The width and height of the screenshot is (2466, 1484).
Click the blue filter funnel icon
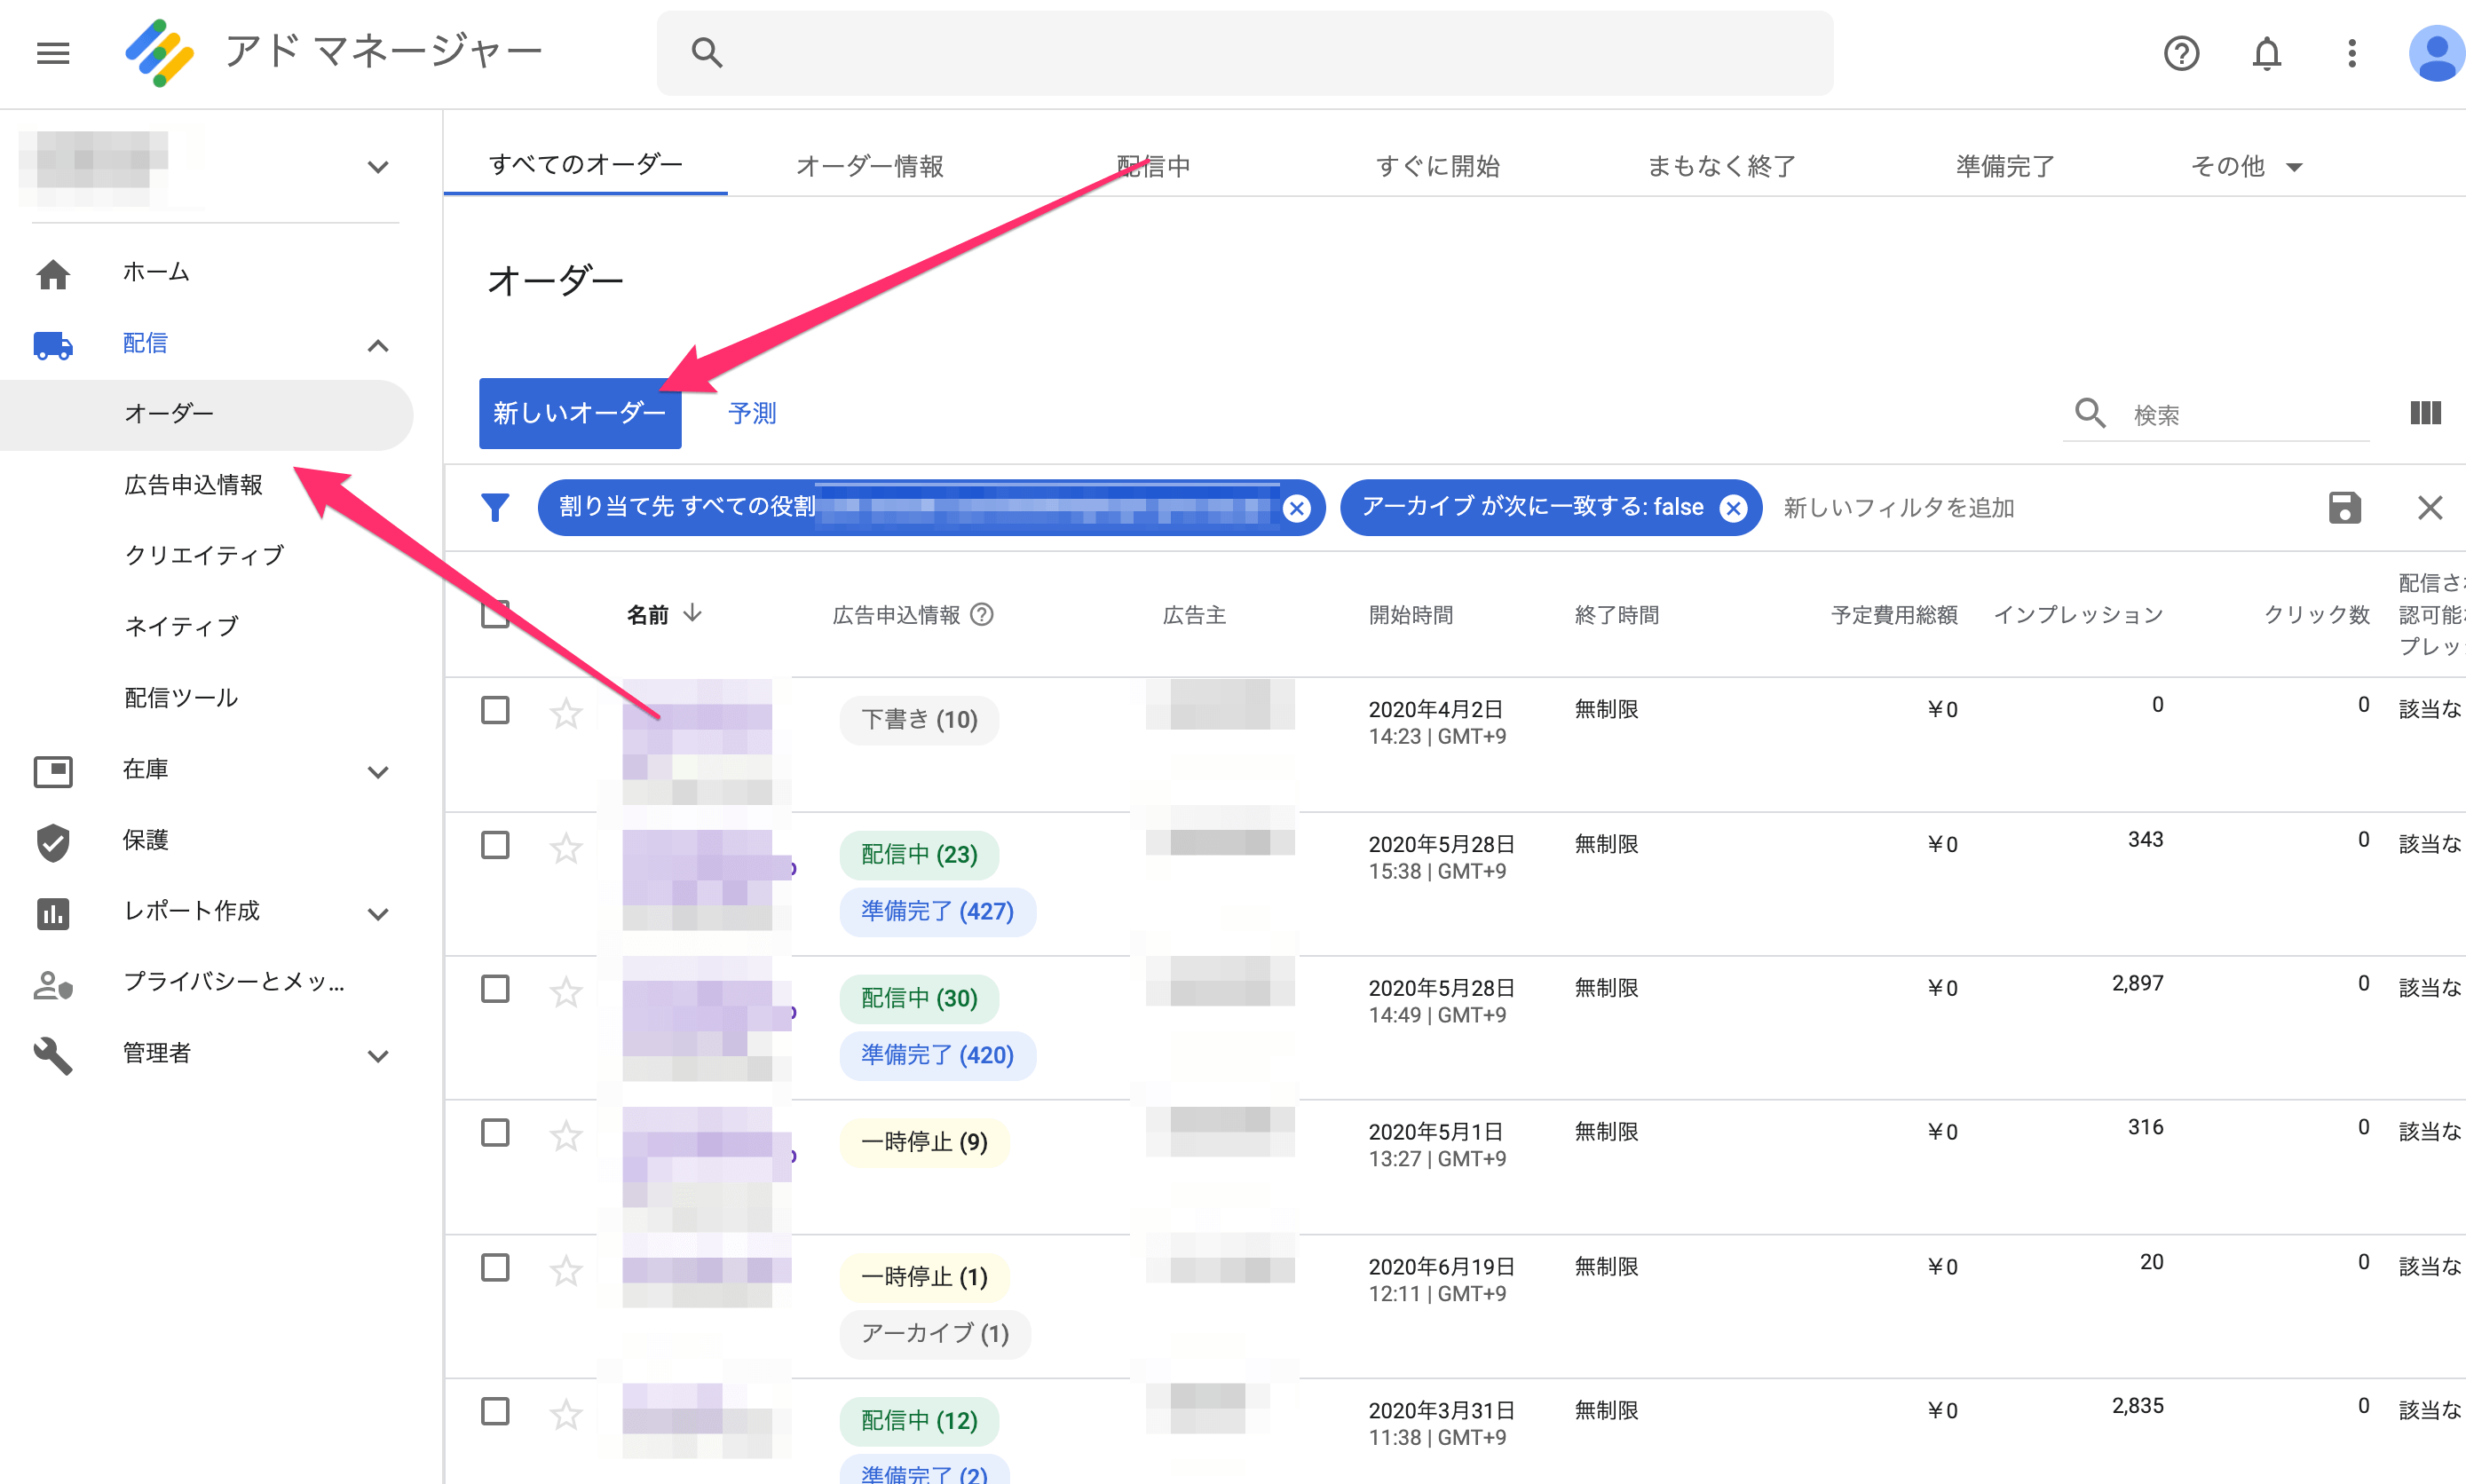[495, 508]
